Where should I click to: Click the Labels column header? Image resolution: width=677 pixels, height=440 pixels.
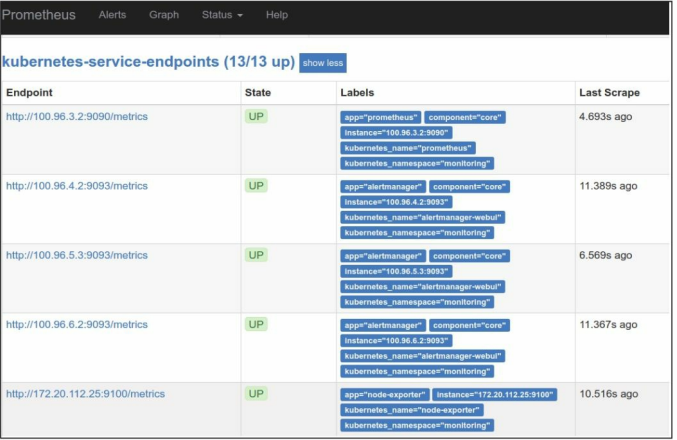tap(357, 93)
